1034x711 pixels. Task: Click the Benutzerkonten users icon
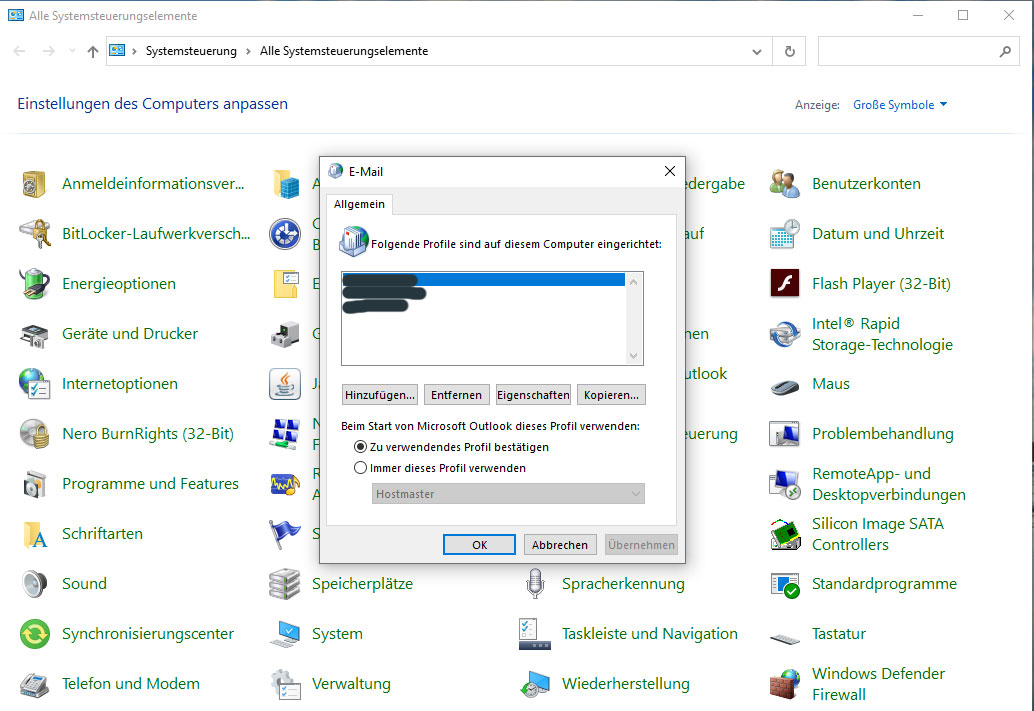click(785, 184)
